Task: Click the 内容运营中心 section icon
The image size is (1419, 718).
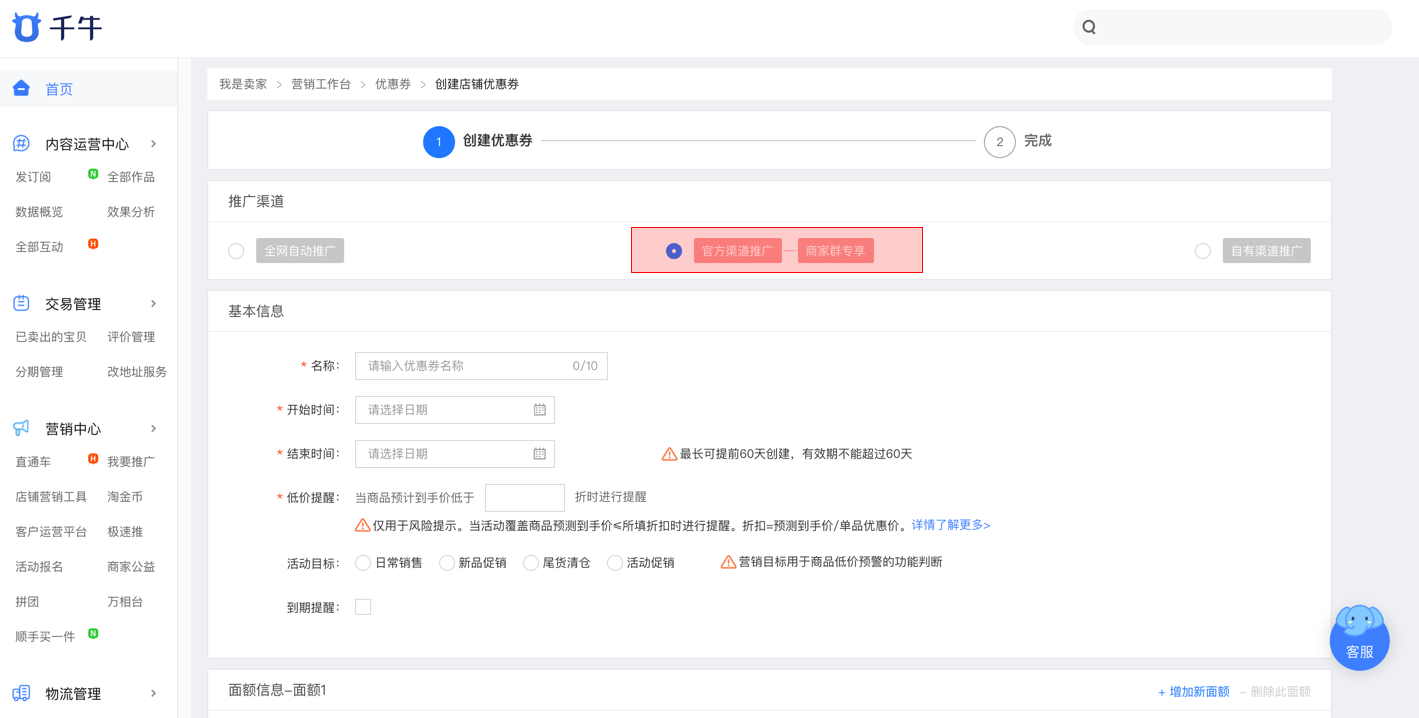Action: (21, 143)
